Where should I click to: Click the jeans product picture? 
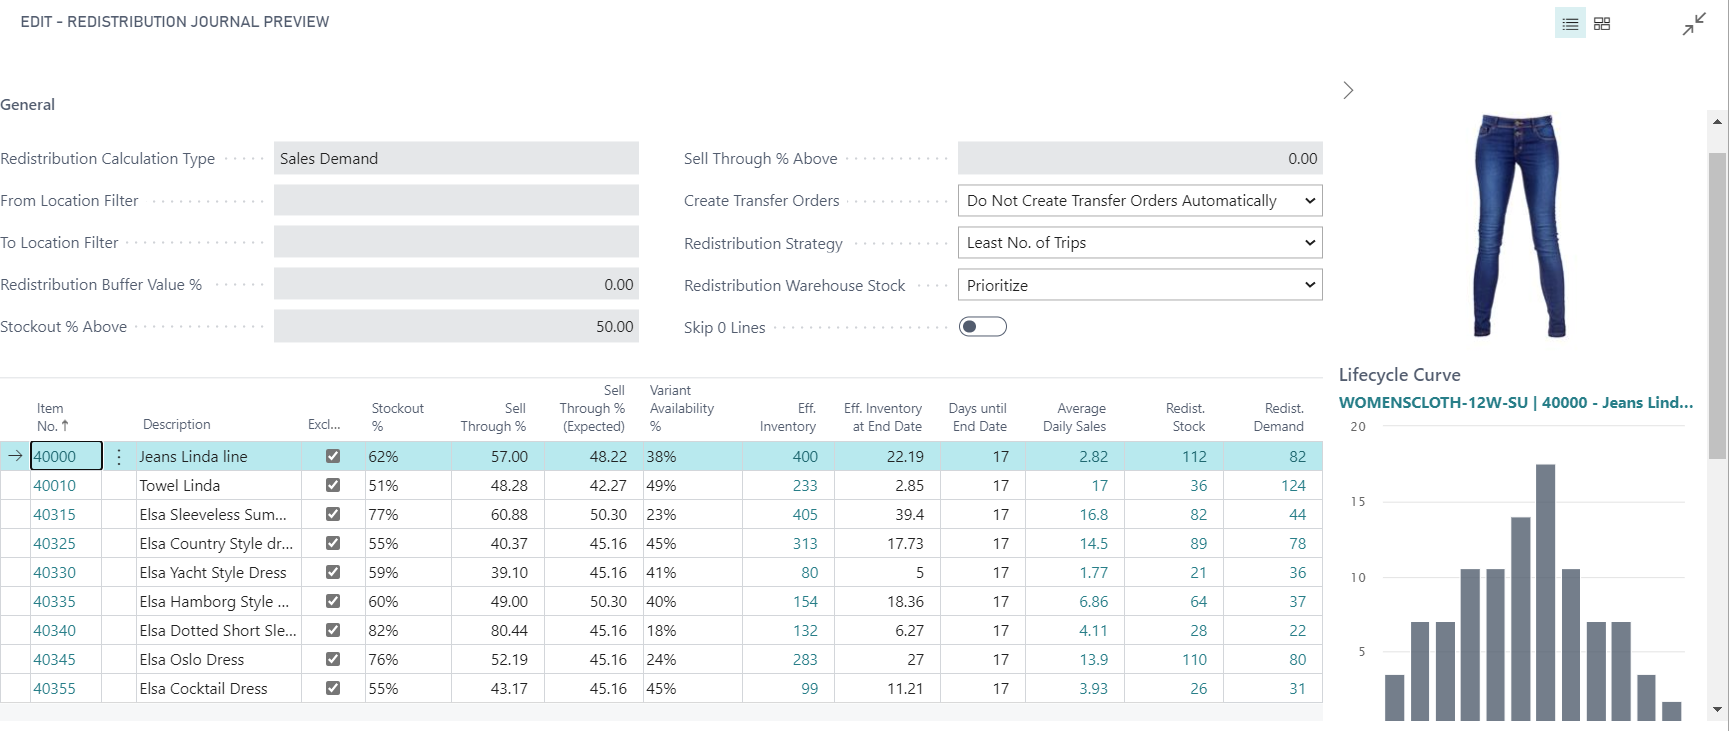1518,225
